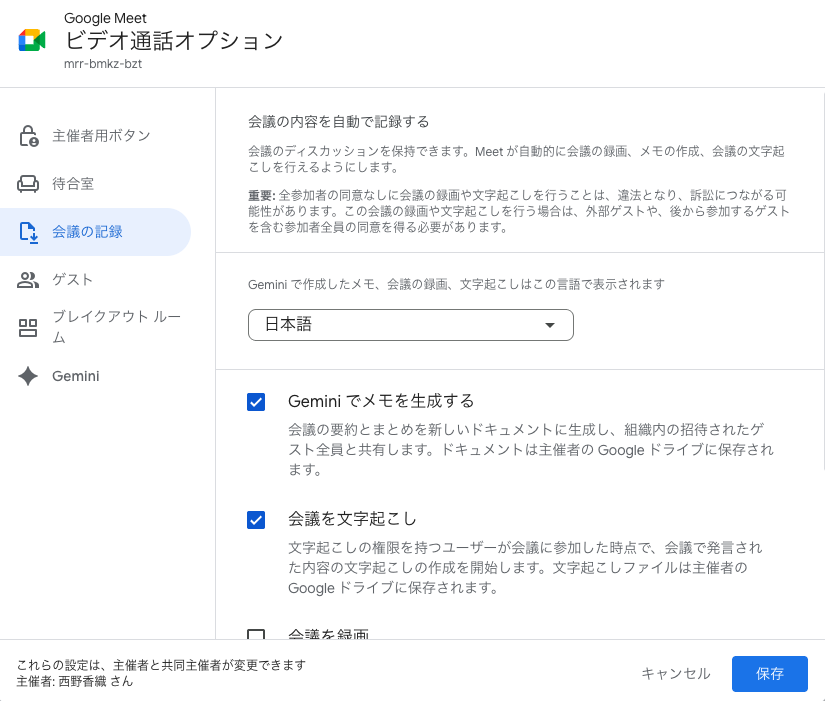Screen dimensions: 825x701
Task: Disable the 会議を文字起こし checkbox
Action: [x=256, y=520]
